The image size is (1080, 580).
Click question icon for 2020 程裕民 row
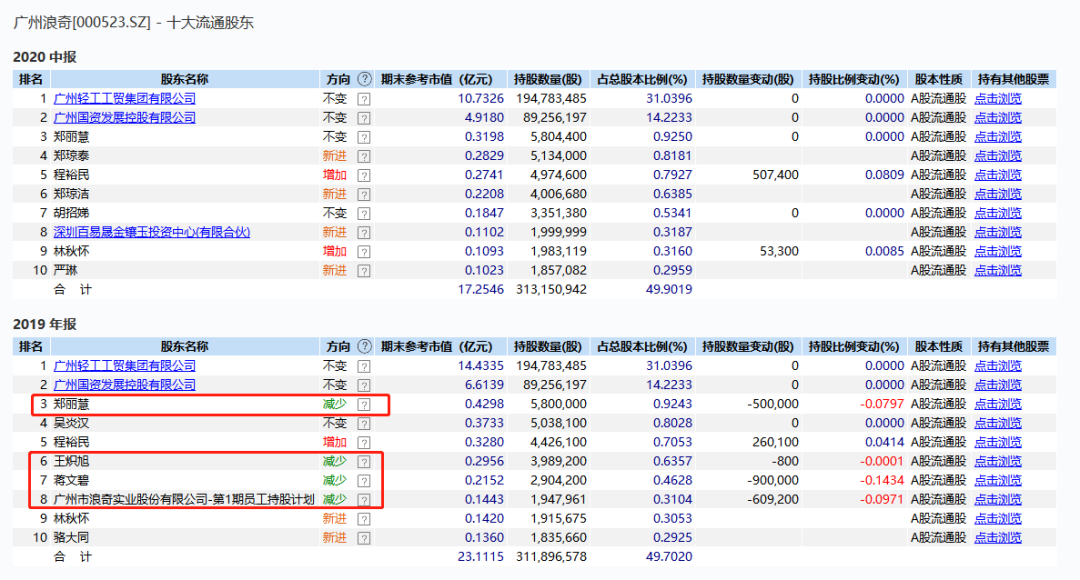point(364,176)
